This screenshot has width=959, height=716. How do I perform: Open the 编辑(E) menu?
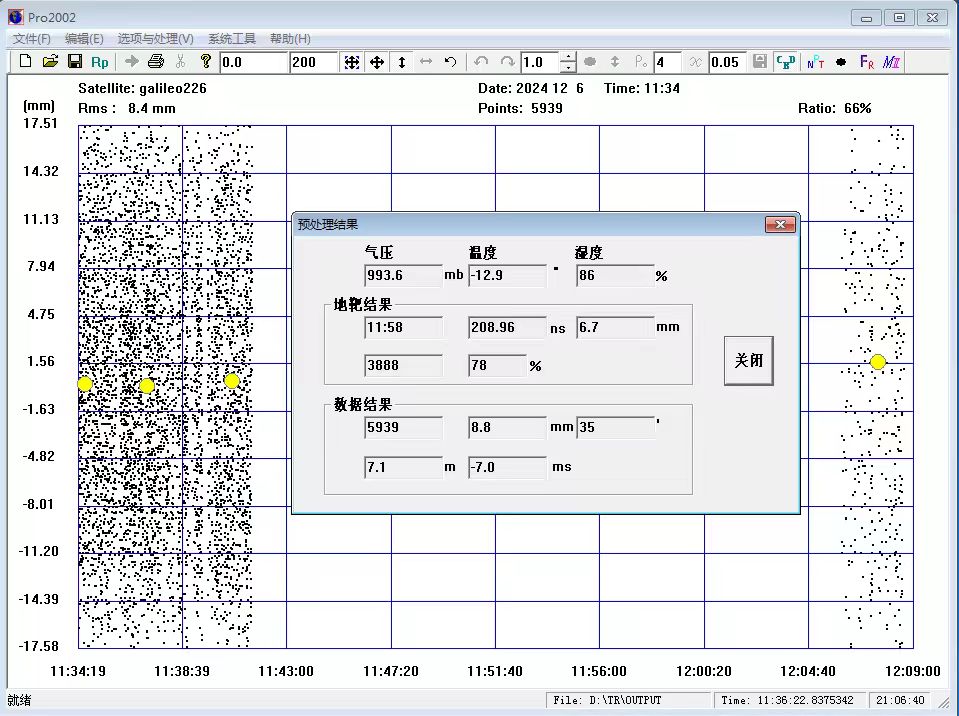[x=84, y=39]
